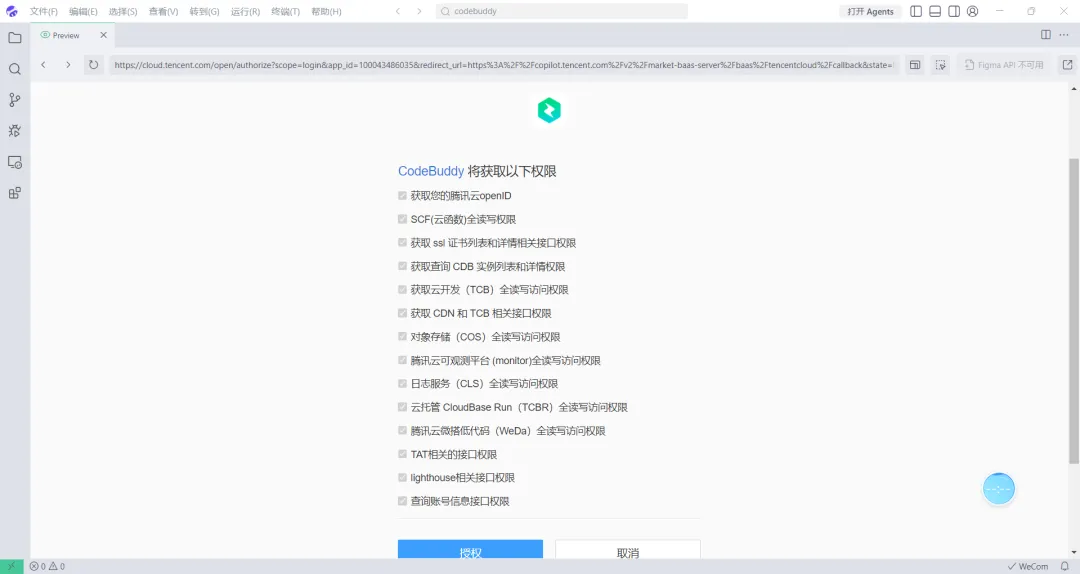The height and width of the screenshot is (574, 1080).
Task: Open the 文件(F) menu
Action: [43, 12]
